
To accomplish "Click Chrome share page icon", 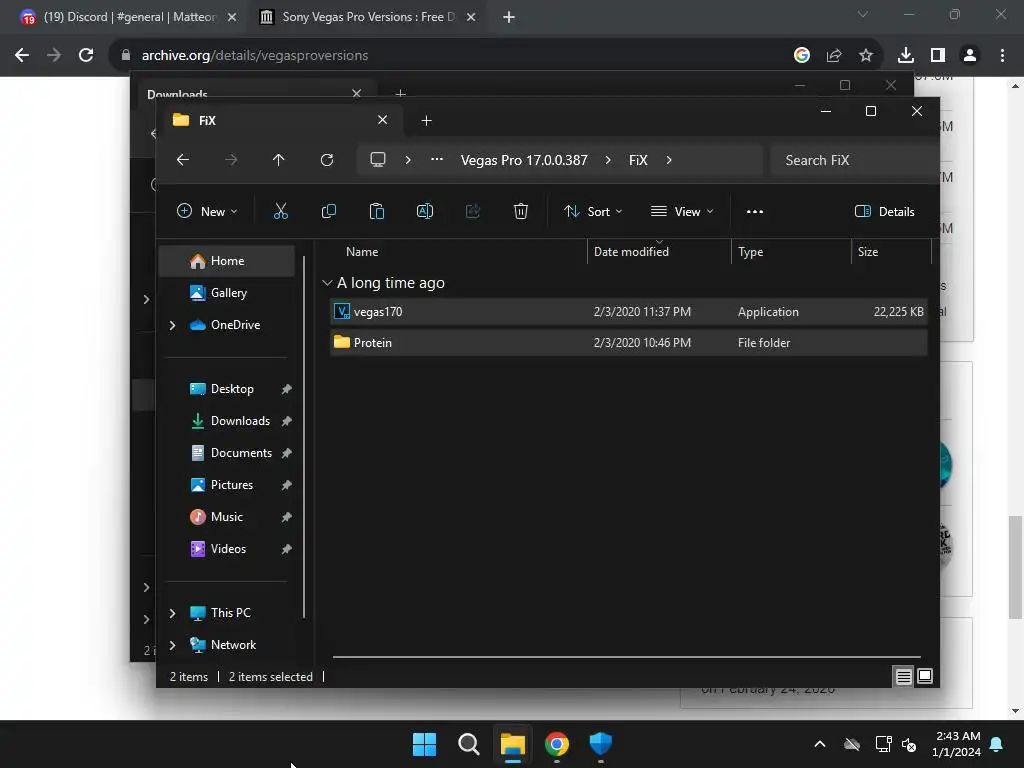I will [x=834, y=56].
